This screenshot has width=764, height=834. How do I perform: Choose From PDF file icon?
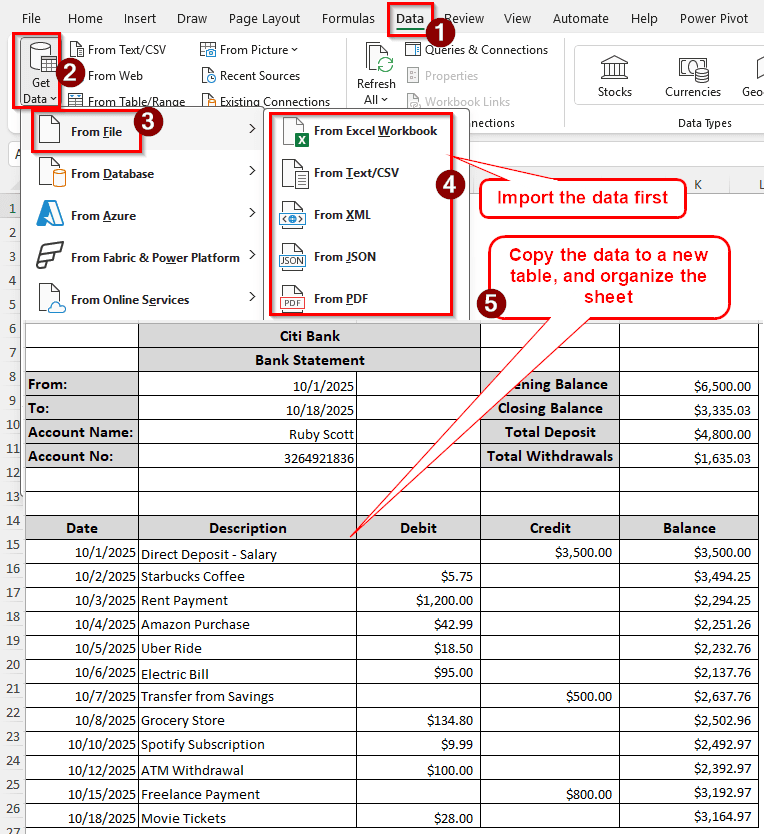coord(293,299)
